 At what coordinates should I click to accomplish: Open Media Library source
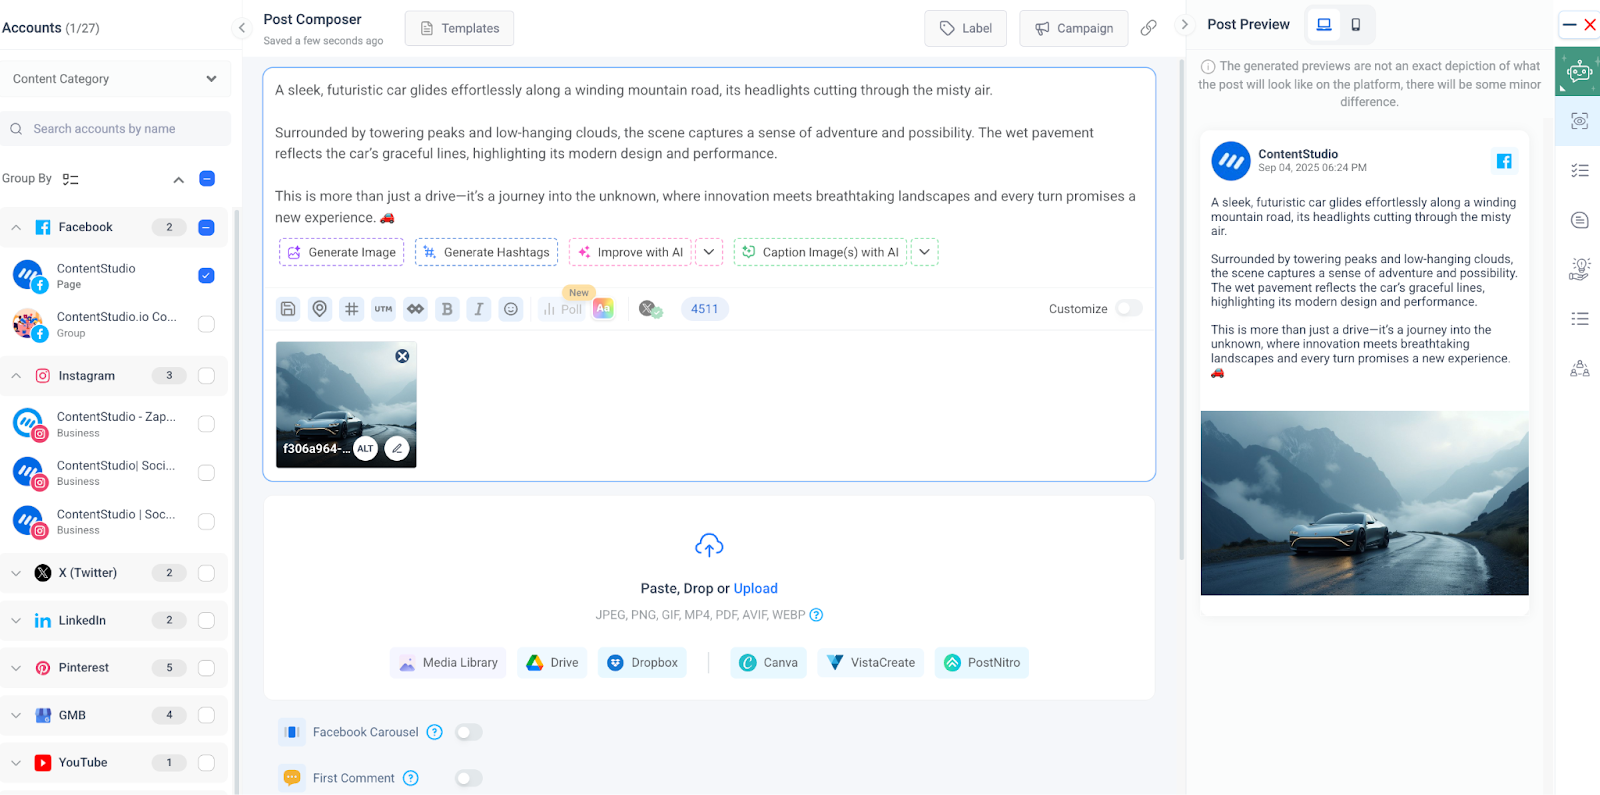pyautogui.click(x=448, y=663)
